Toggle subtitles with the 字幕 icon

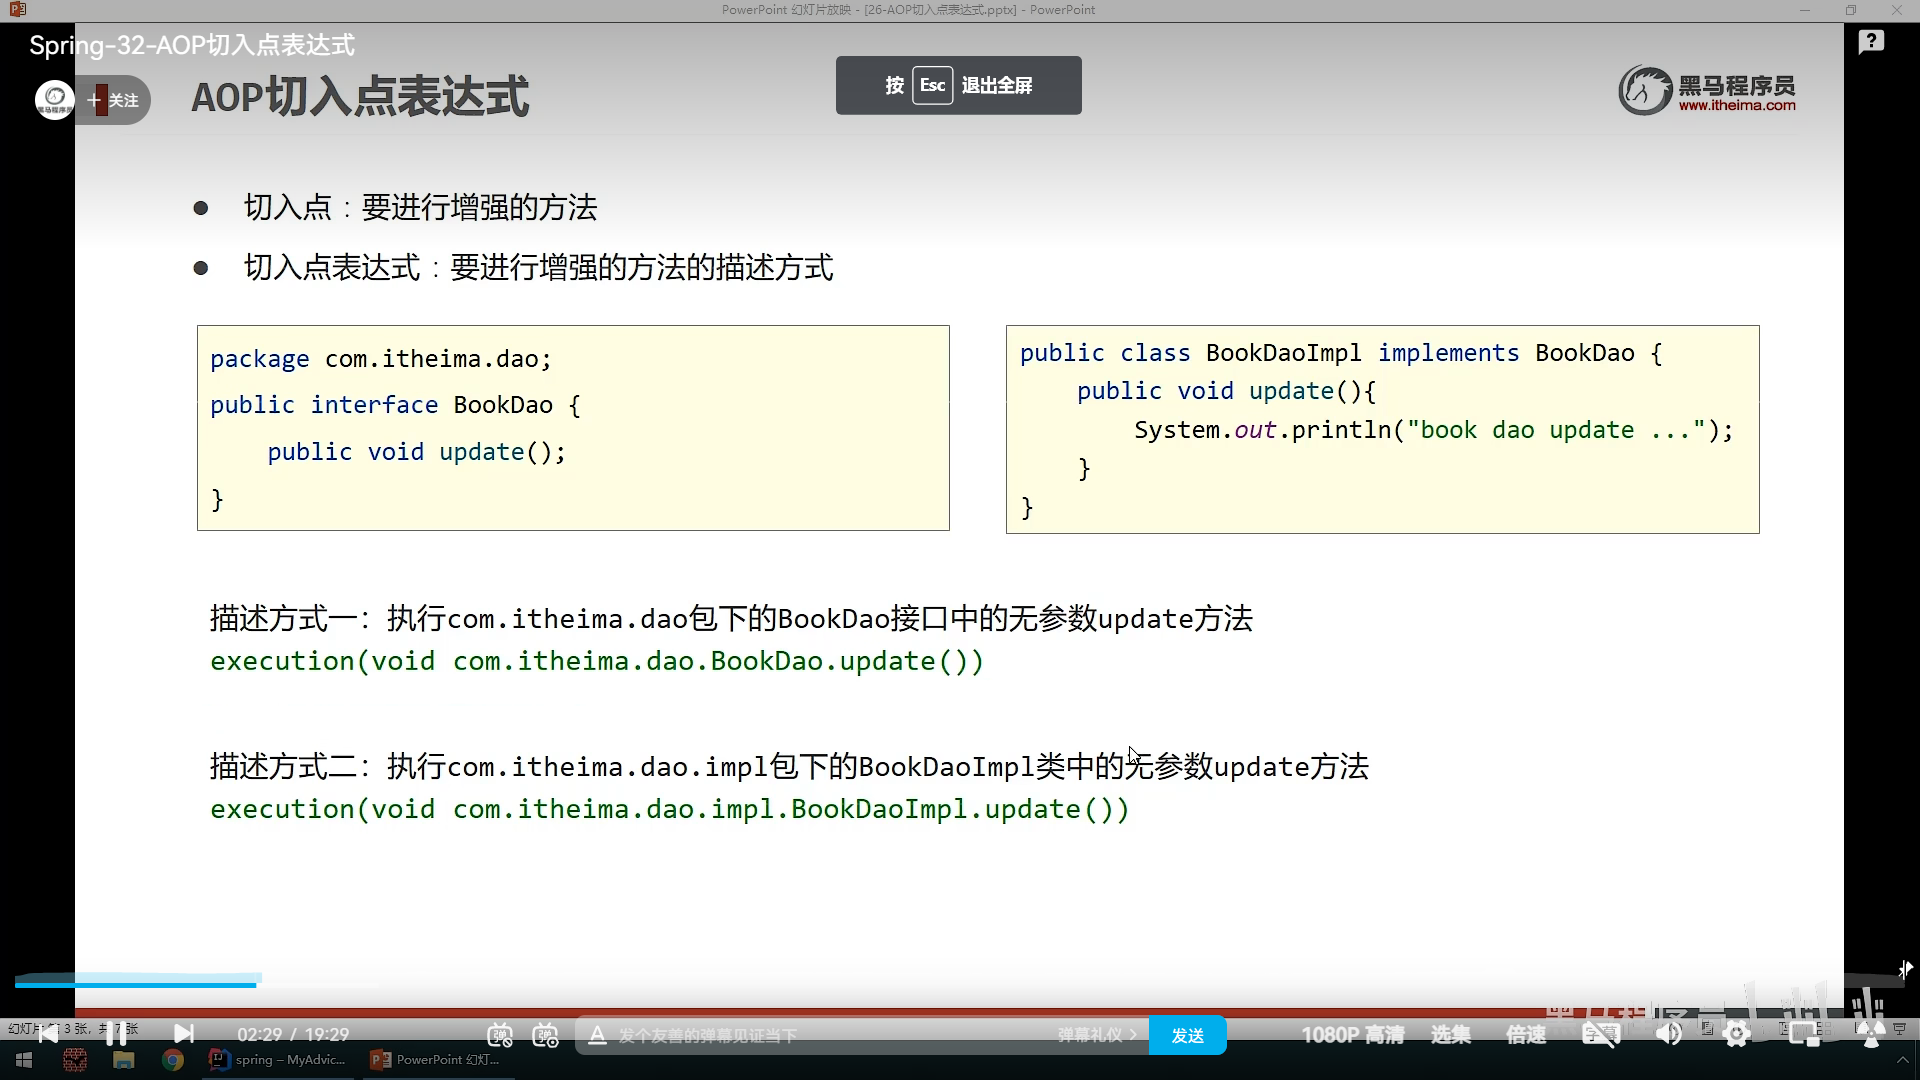tap(1600, 1035)
